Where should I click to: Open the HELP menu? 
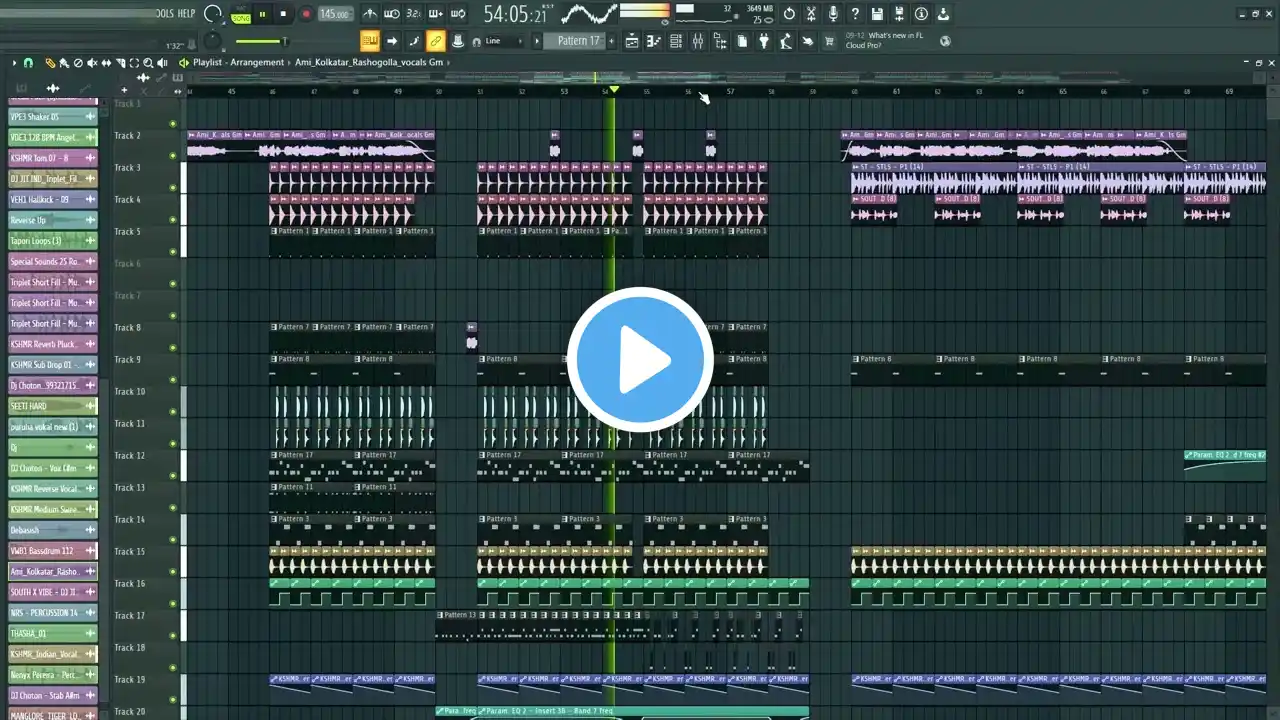(x=186, y=13)
